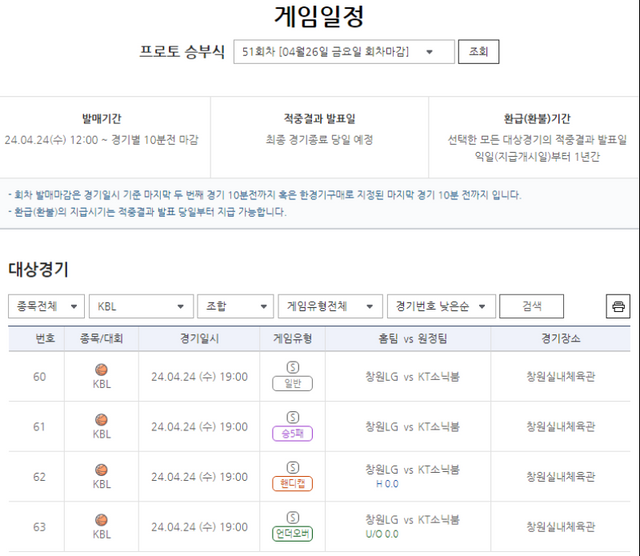Screen dimensions: 640x556
Task: Click the 승5패 game type badge
Action: coord(292,433)
